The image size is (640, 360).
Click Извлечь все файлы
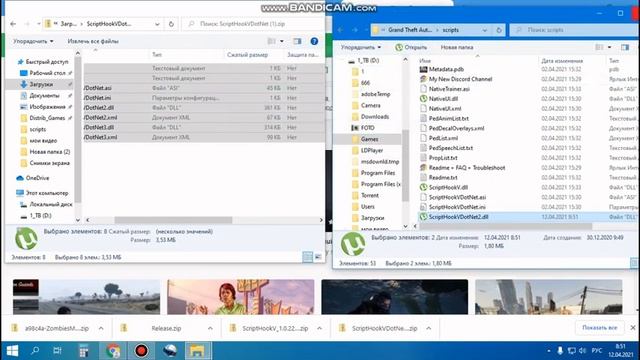click(93, 41)
